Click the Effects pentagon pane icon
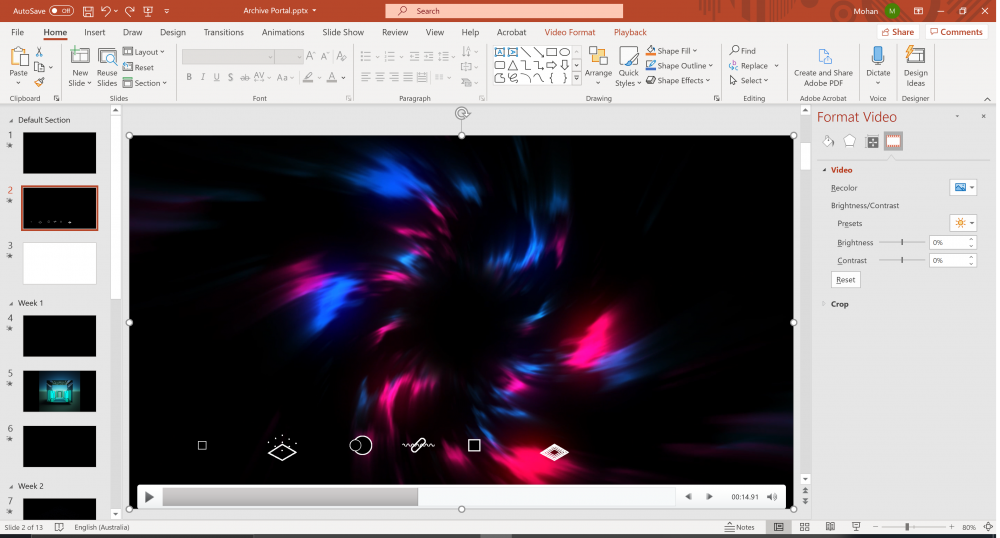Viewport: 1000px width, 538px height. tap(850, 142)
